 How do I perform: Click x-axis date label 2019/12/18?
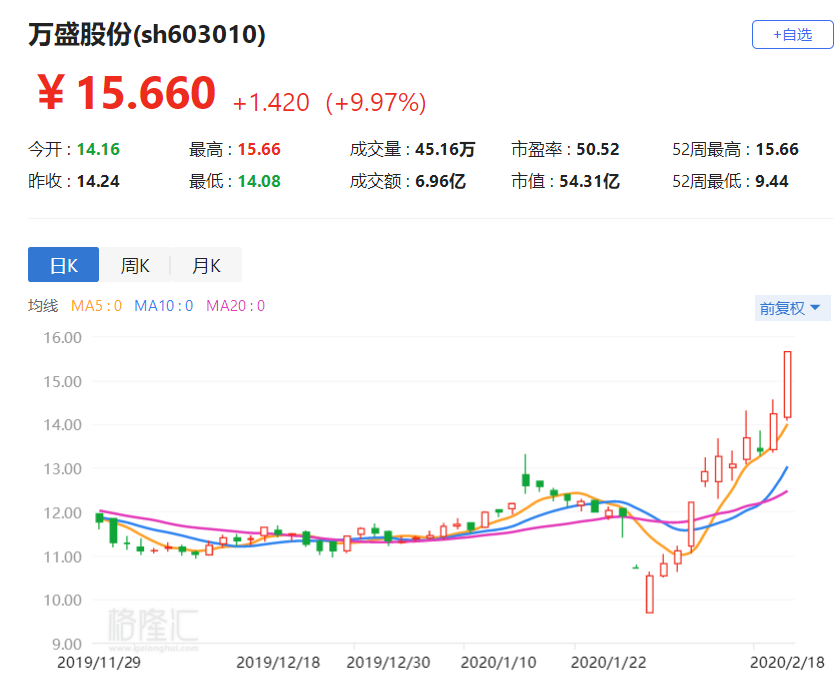(x=278, y=662)
